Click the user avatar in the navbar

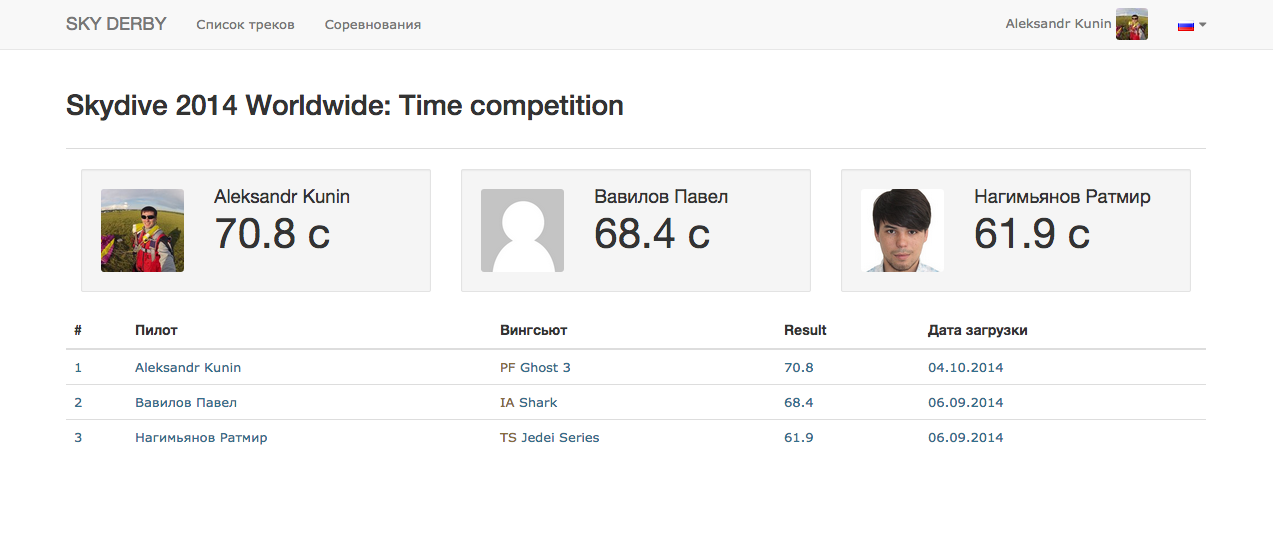[1131, 24]
